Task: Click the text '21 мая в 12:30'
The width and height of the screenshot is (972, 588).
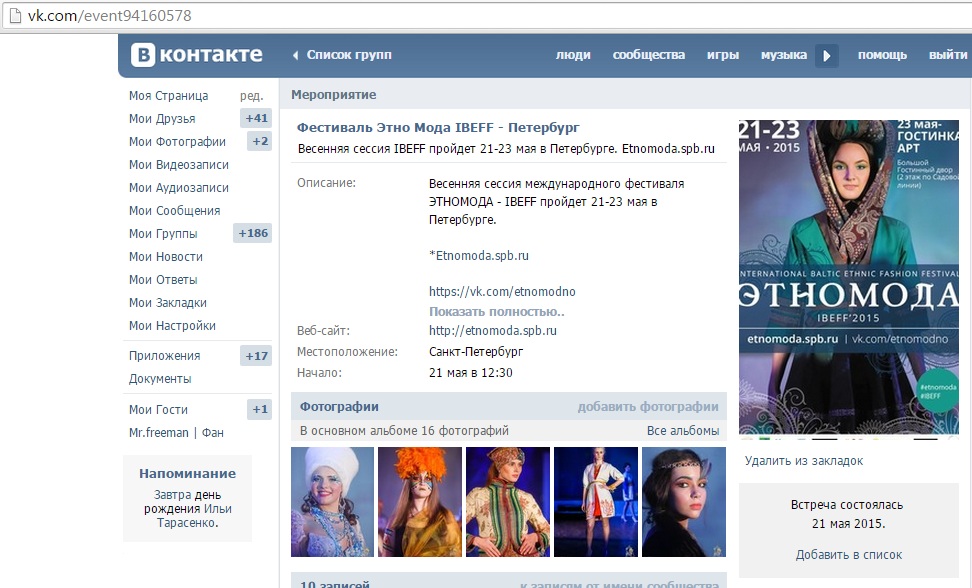Action: click(471, 372)
